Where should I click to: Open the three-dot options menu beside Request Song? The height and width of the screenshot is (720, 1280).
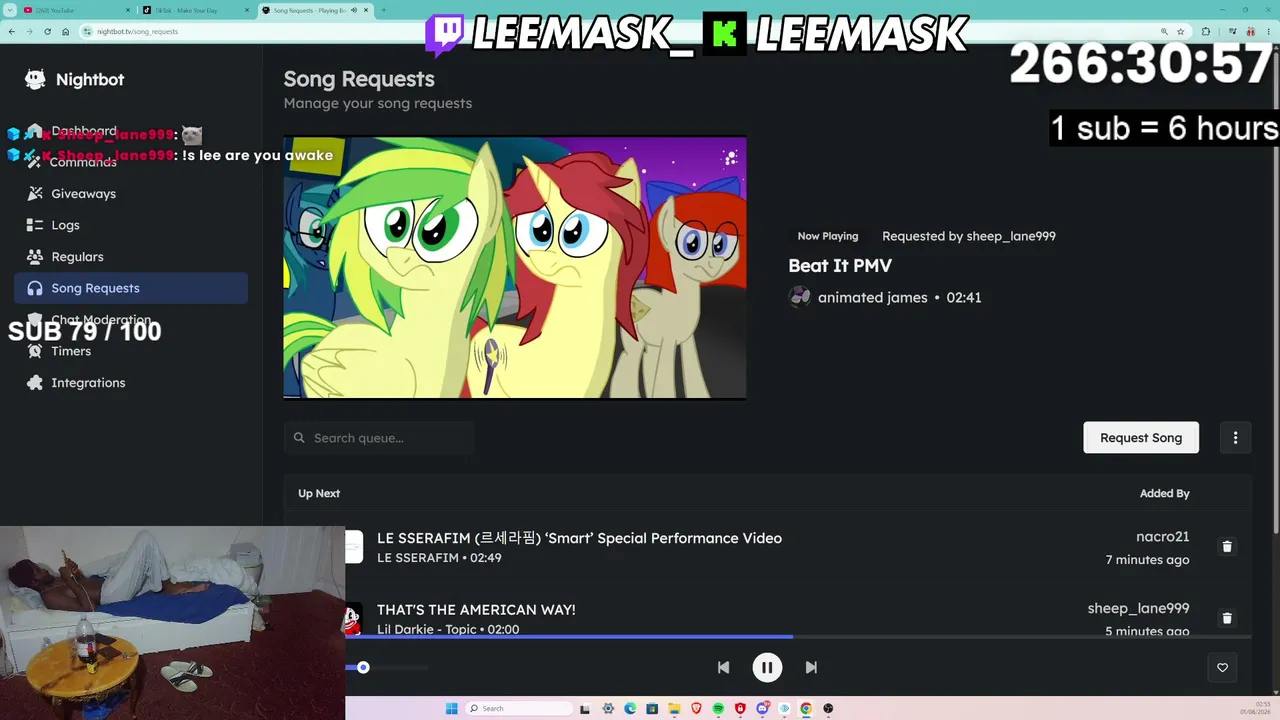pos(1235,437)
